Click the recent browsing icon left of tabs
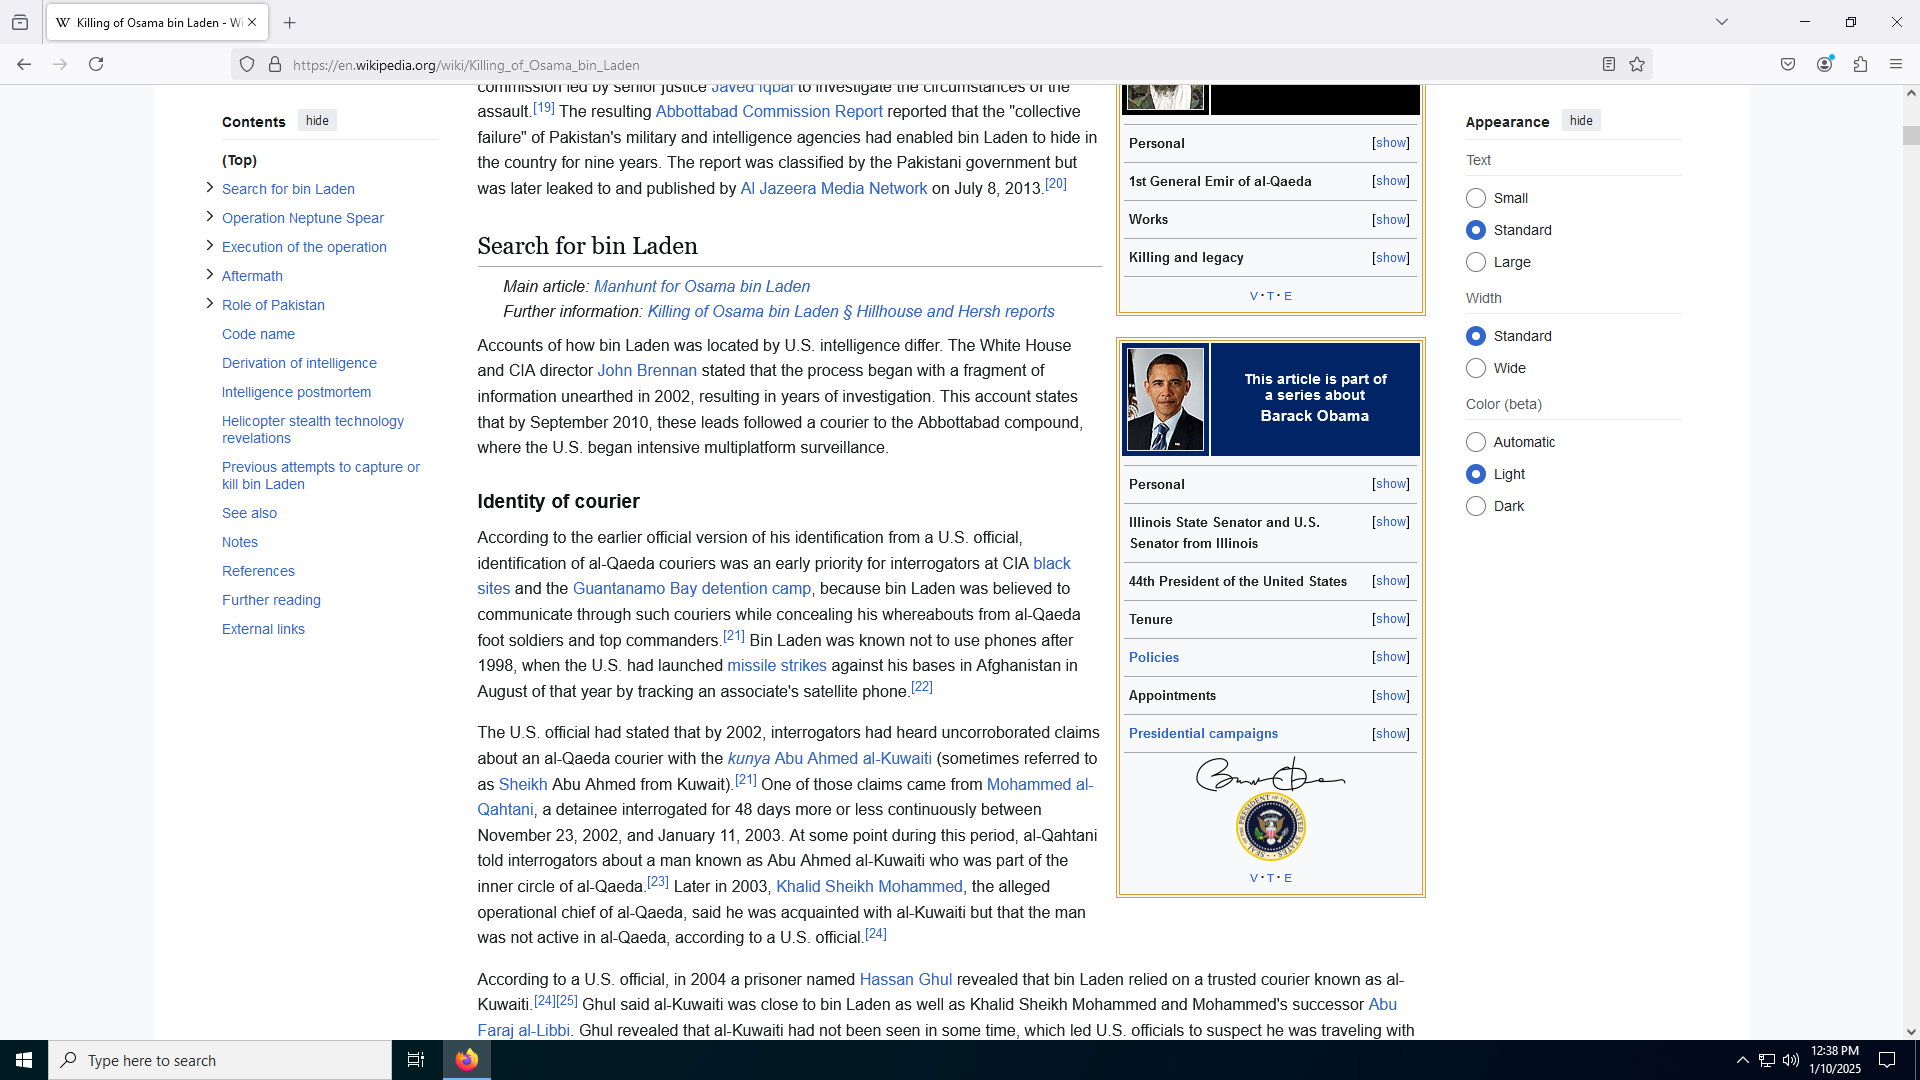Image resolution: width=1920 pixels, height=1080 pixels. [x=20, y=22]
